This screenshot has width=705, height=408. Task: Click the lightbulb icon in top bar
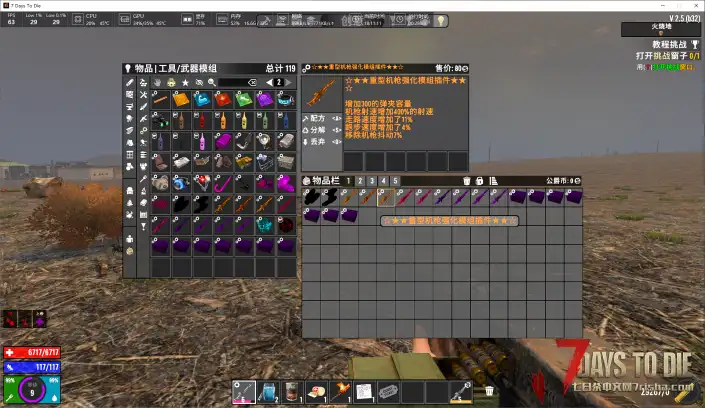point(443,19)
